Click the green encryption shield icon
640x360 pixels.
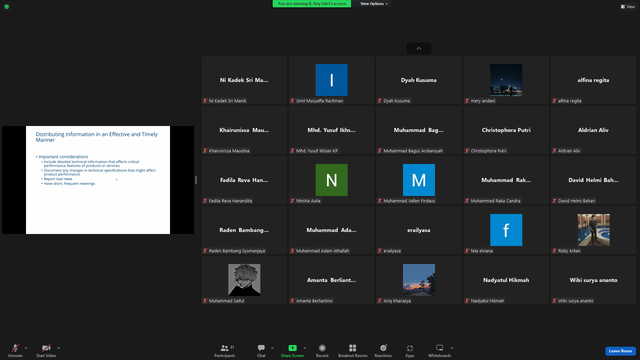(x=7, y=7)
